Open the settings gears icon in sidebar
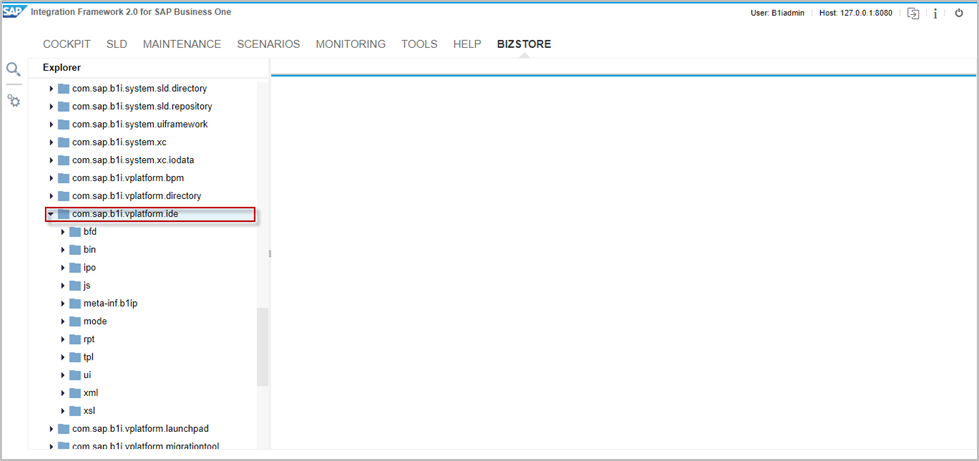This screenshot has width=979, height=461. (14, 101)
